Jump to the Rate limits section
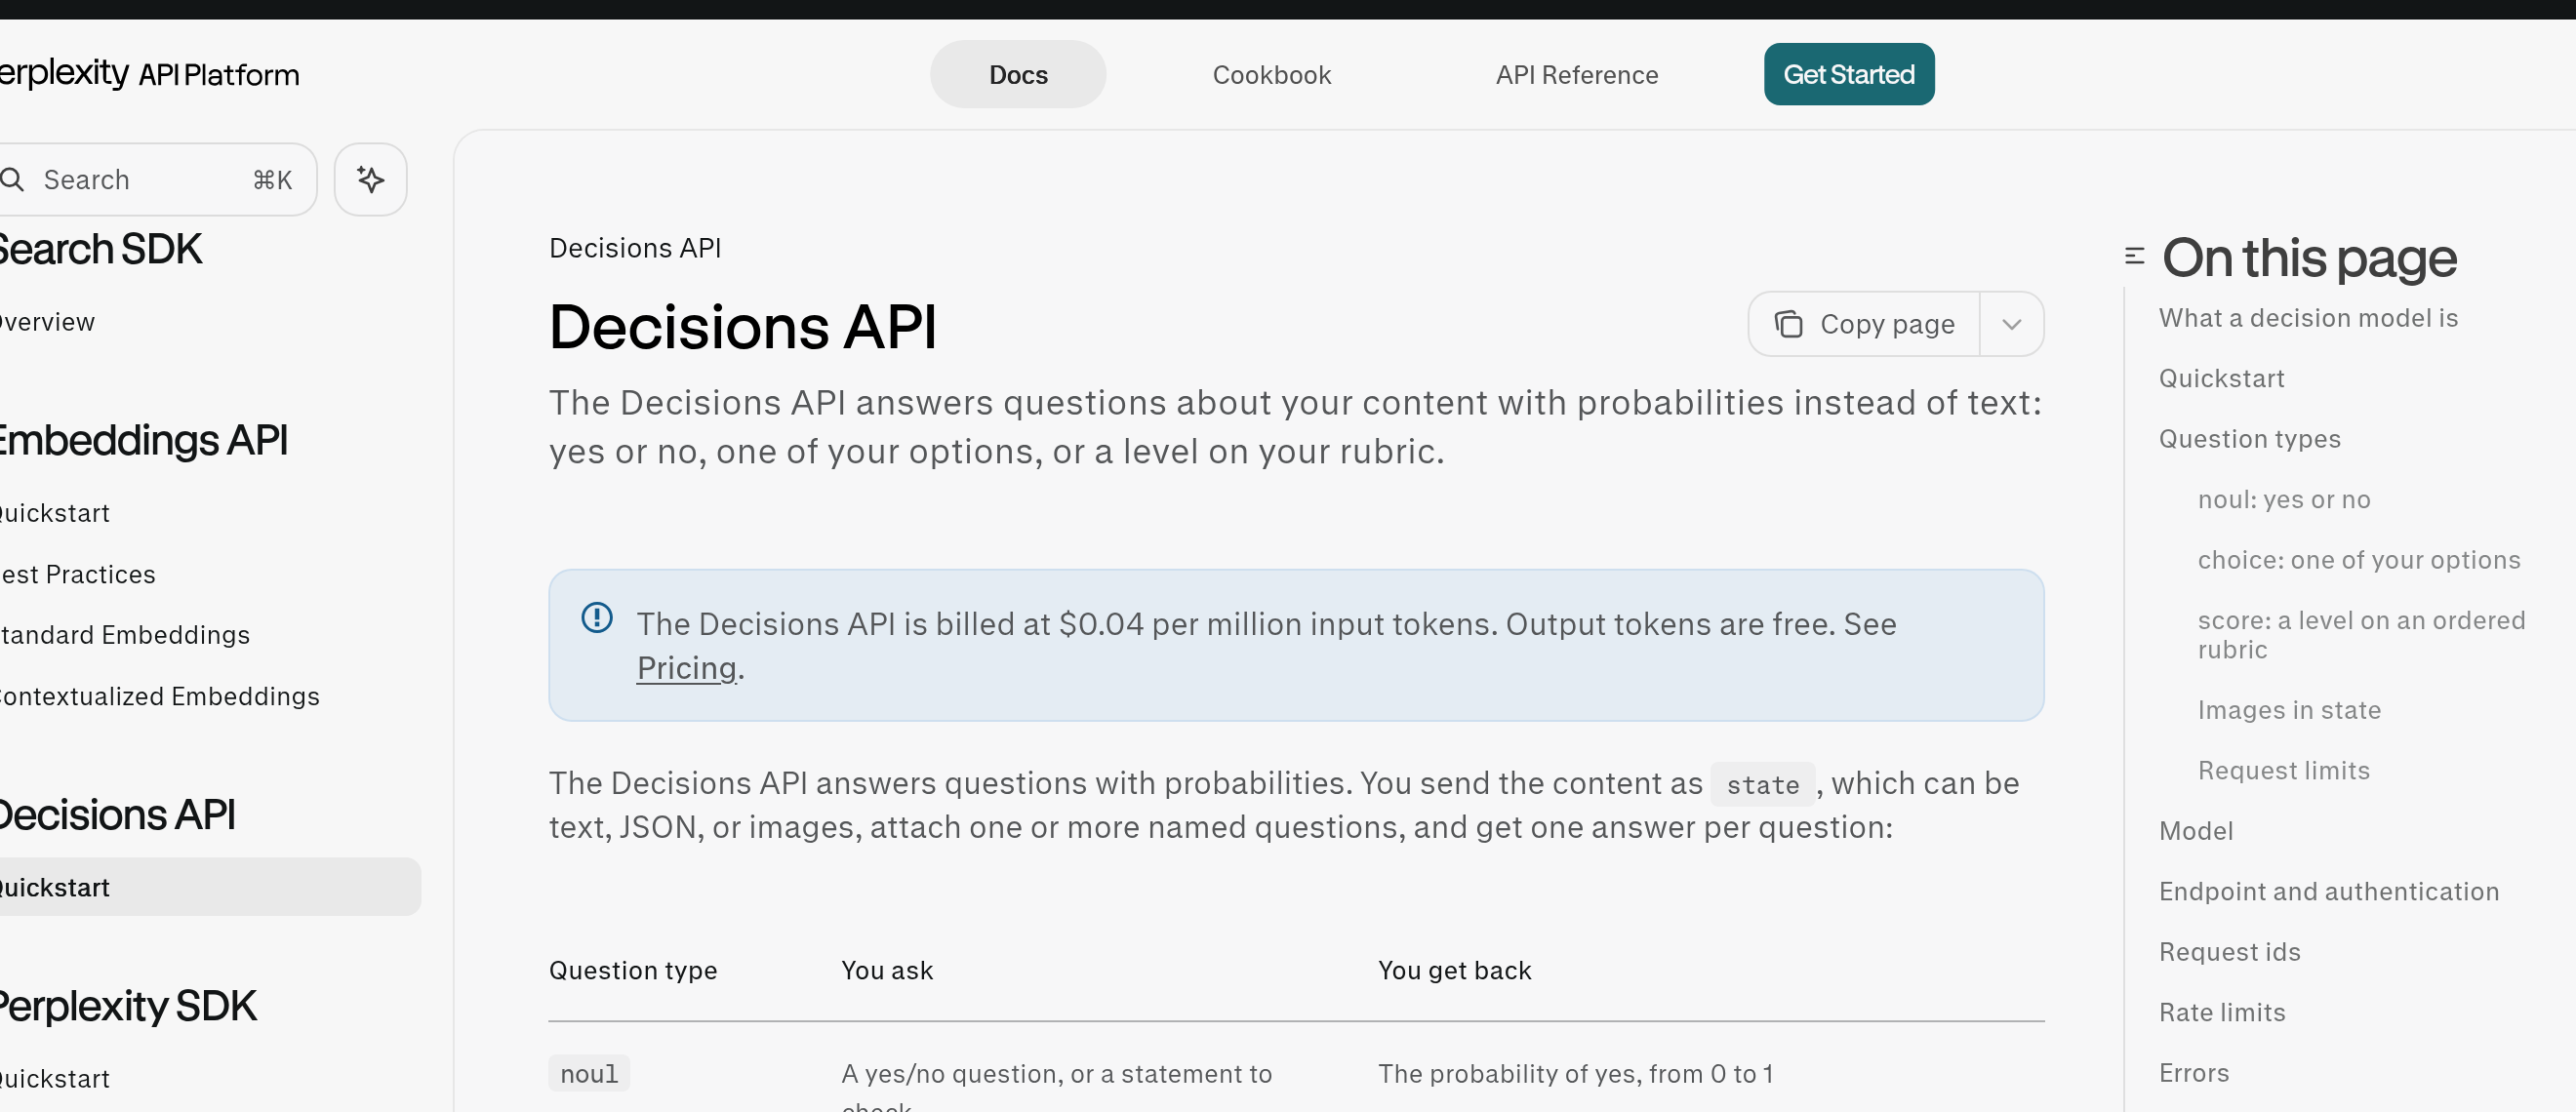 [2222, 1013]
